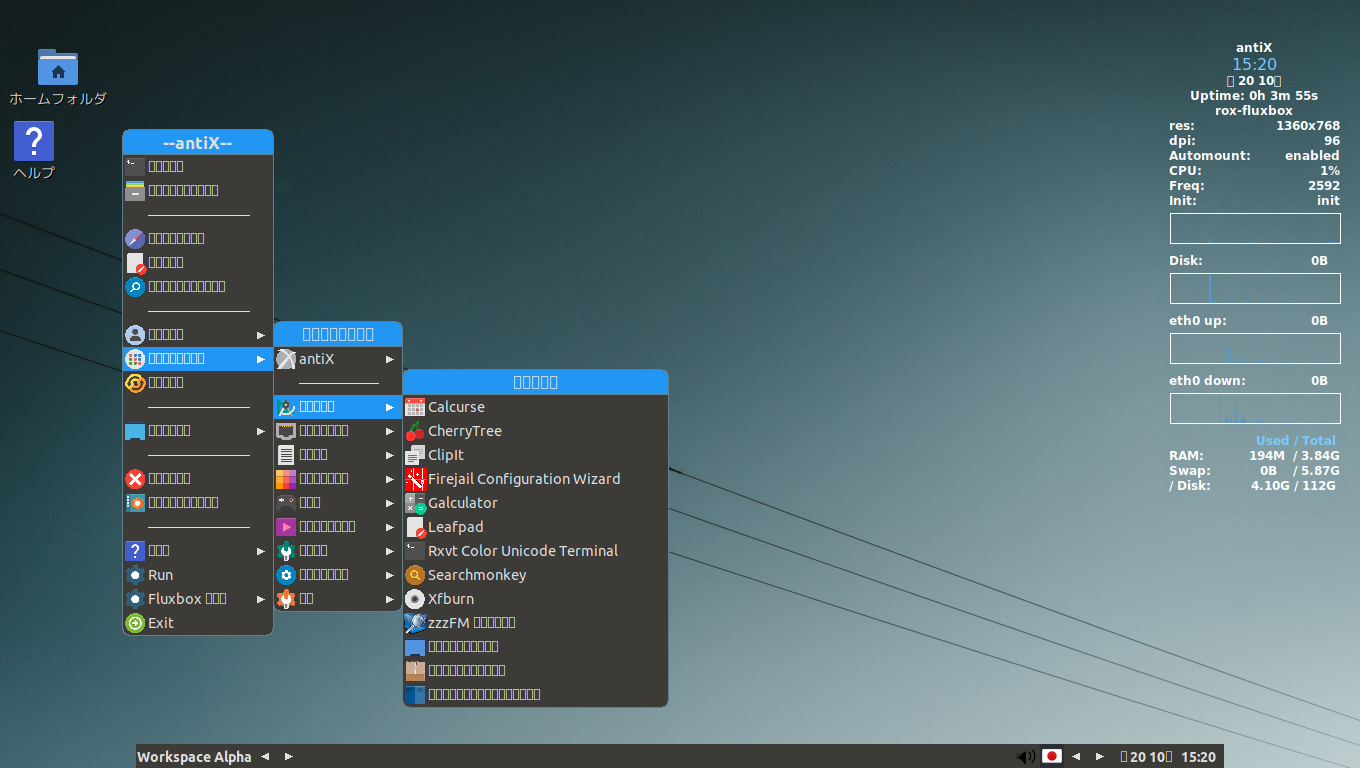The image size is (1360, 768).
Task: Launch CherryTree
Action: [535, 431]
